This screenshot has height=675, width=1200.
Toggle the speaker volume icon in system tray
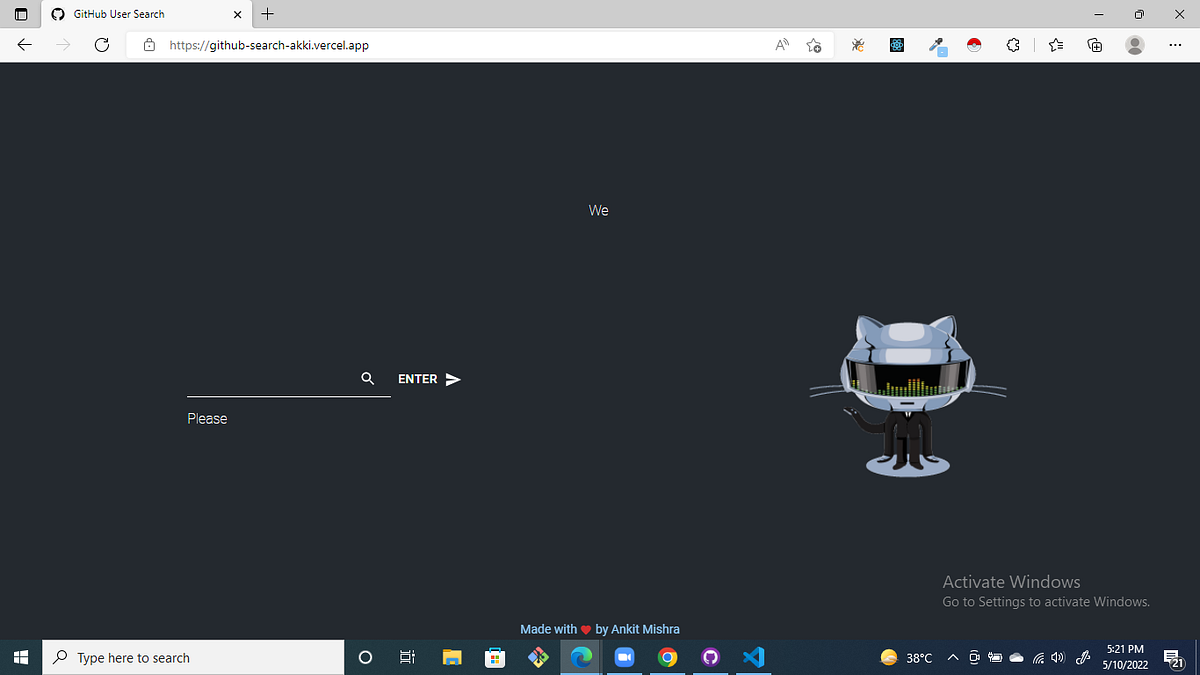point(1057,658)
